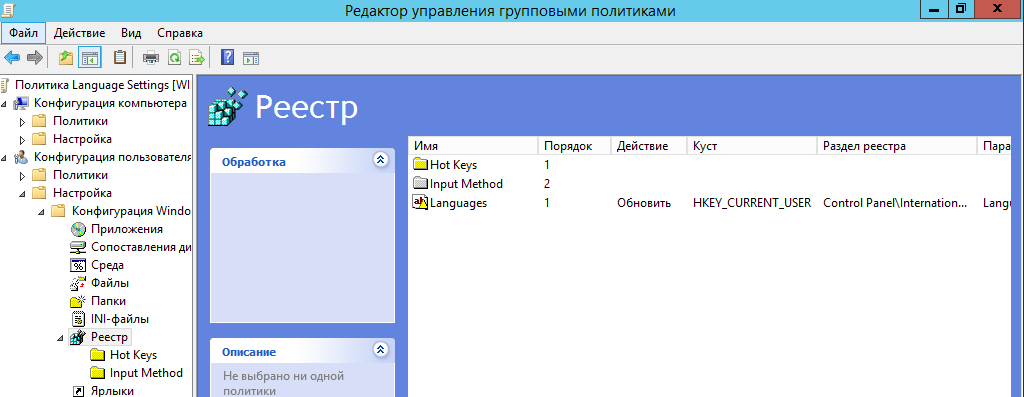Viewport: 1024px width, 397px height.
Task: Click the Forward arrow toolbar icon
Action: click(x=35, y=57)
